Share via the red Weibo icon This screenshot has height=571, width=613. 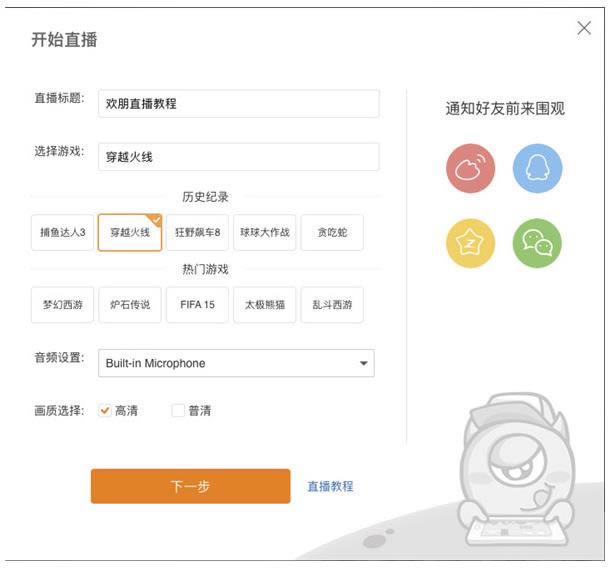pyautogui.click(x=470, y=168)
